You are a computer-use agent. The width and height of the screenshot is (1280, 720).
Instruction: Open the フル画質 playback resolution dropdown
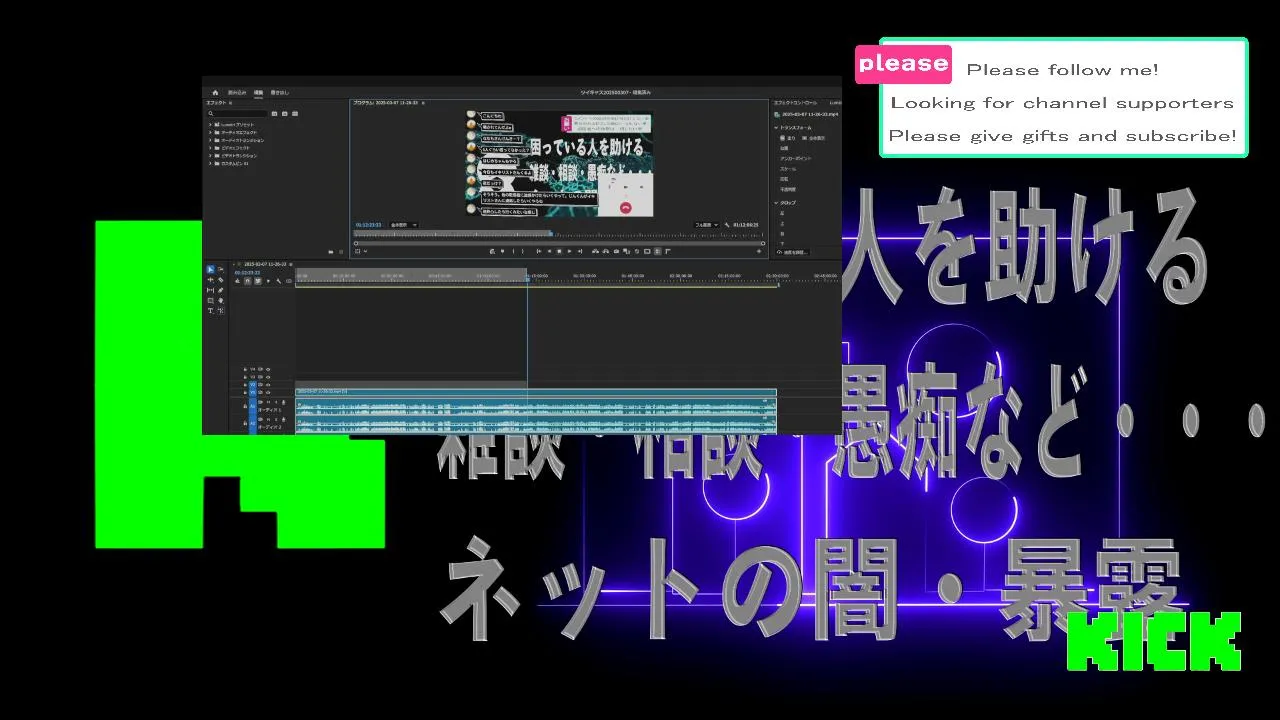click(706, 225)
